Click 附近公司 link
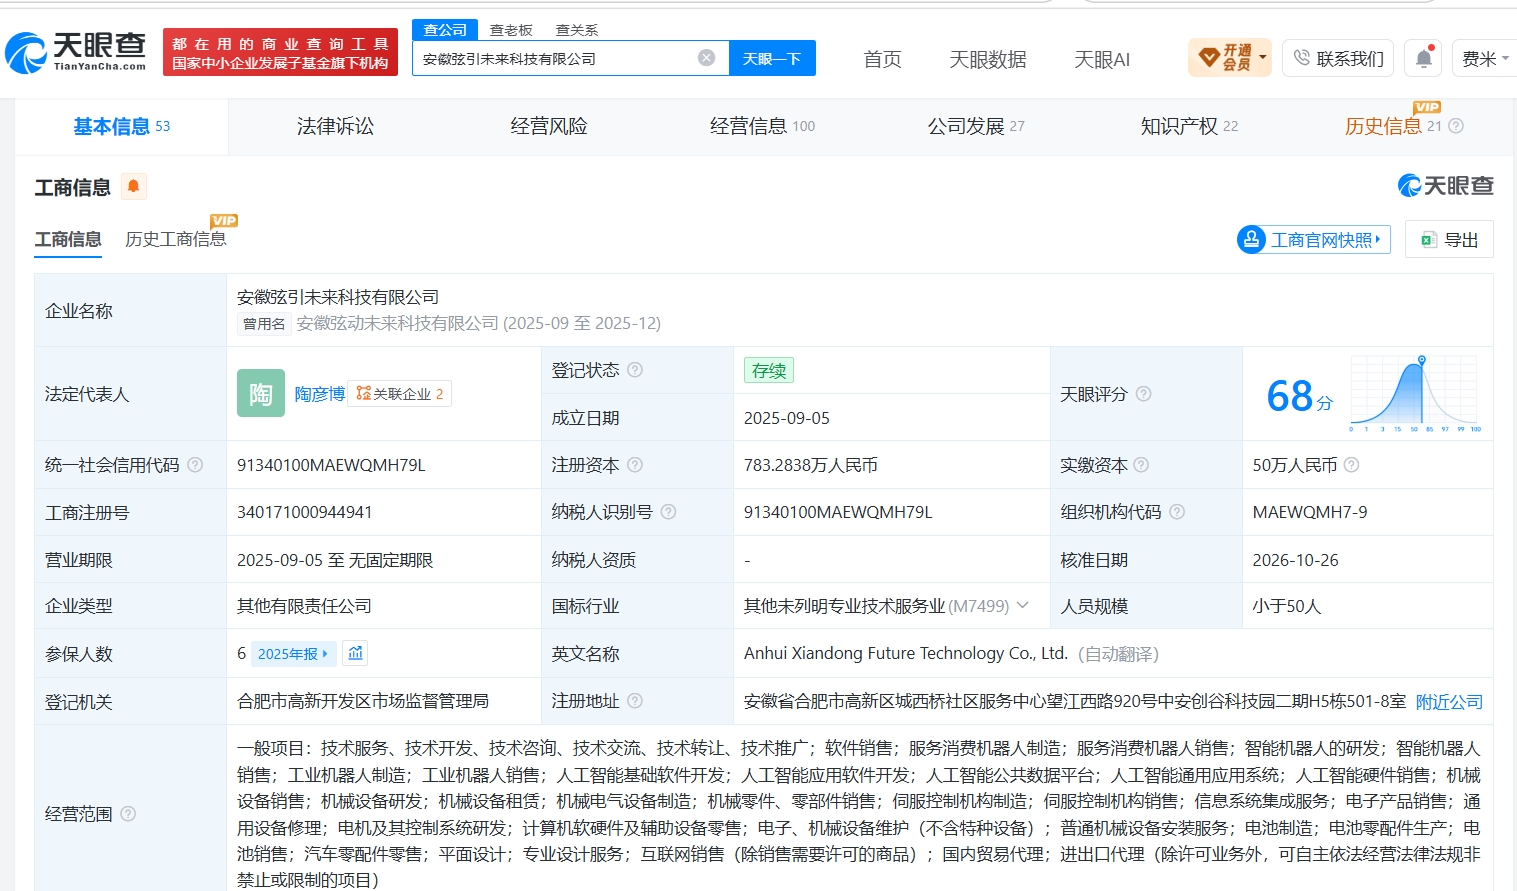 click(1449, 702)
